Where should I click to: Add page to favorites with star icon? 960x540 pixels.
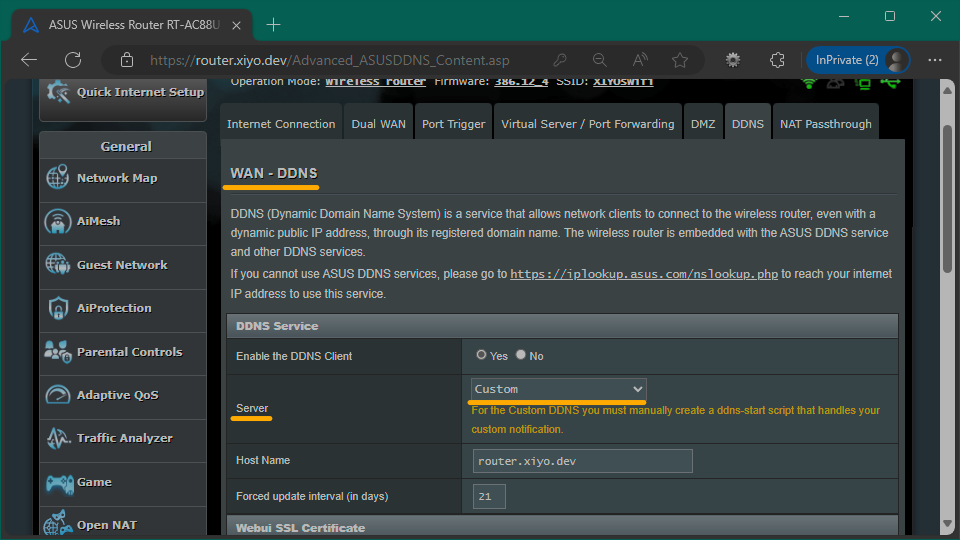pyautogui.click(x=680, y=60)
